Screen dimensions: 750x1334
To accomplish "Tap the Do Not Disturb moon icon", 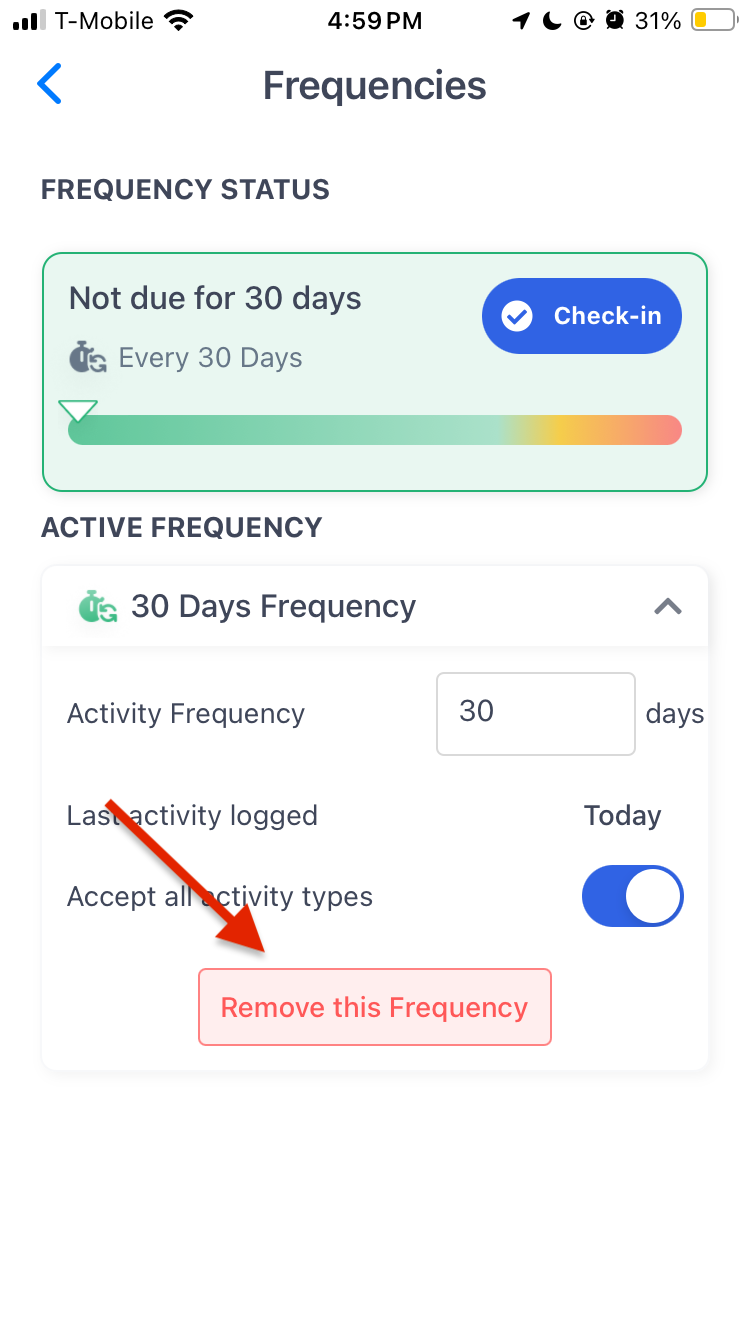I will point(552,20).
